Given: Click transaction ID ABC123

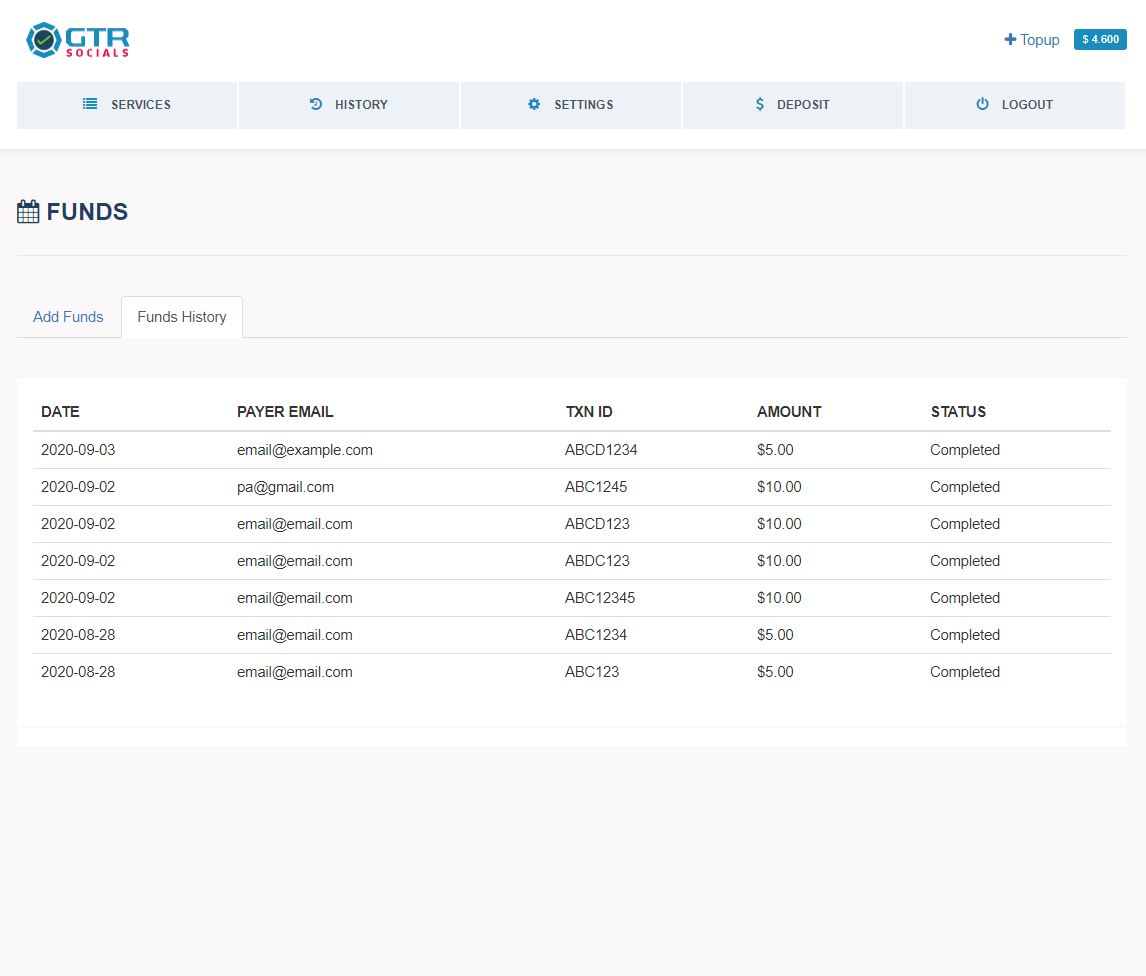Looking at the screenshot, I should pos(592,672).
